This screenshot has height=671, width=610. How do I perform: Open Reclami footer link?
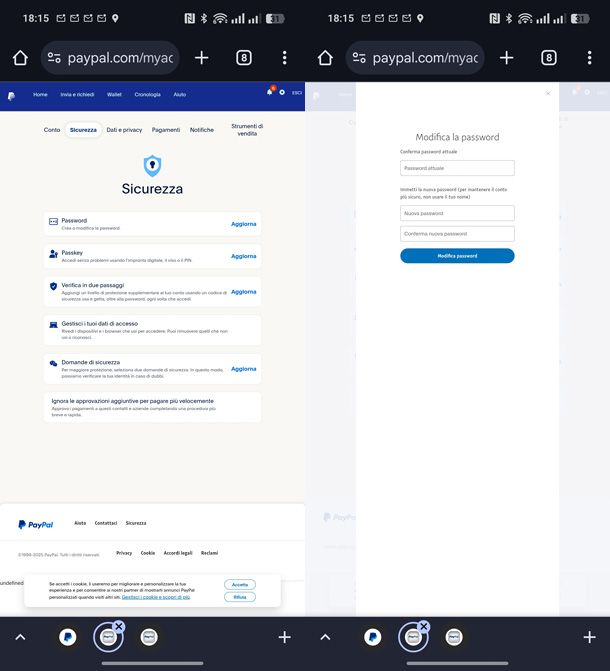[x=209, y=553]
